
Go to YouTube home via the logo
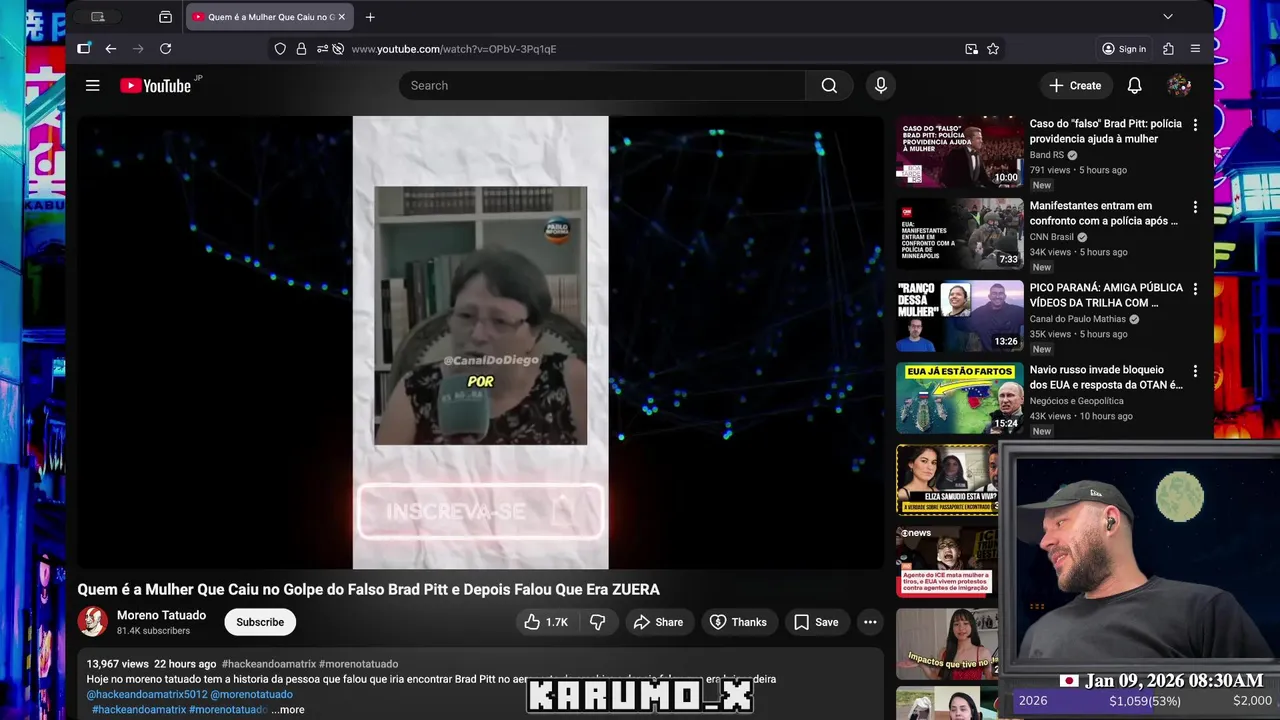[155, 86]
